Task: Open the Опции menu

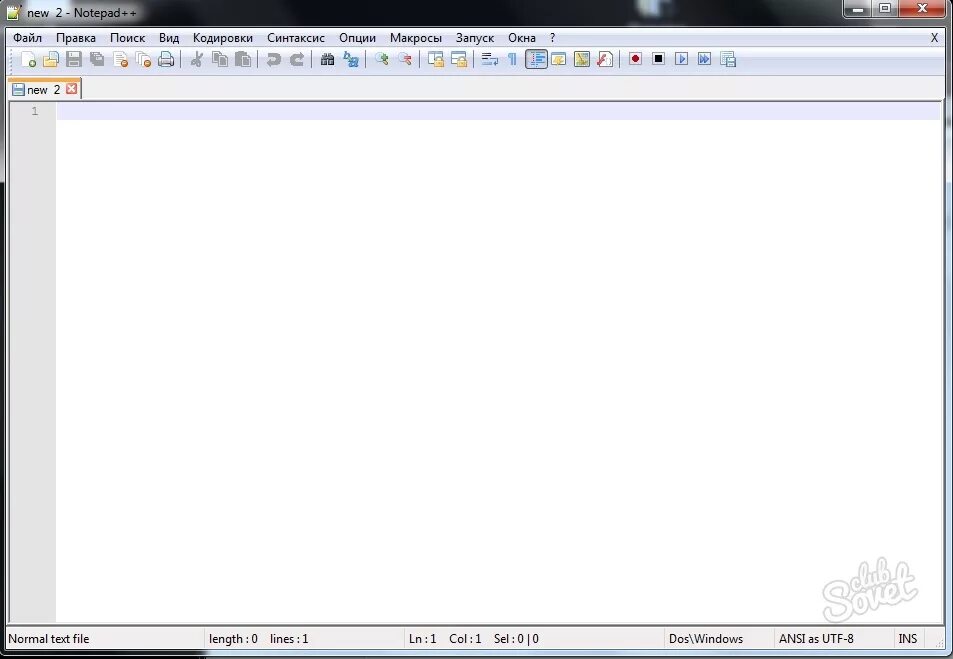Action: tap(357, 38)
